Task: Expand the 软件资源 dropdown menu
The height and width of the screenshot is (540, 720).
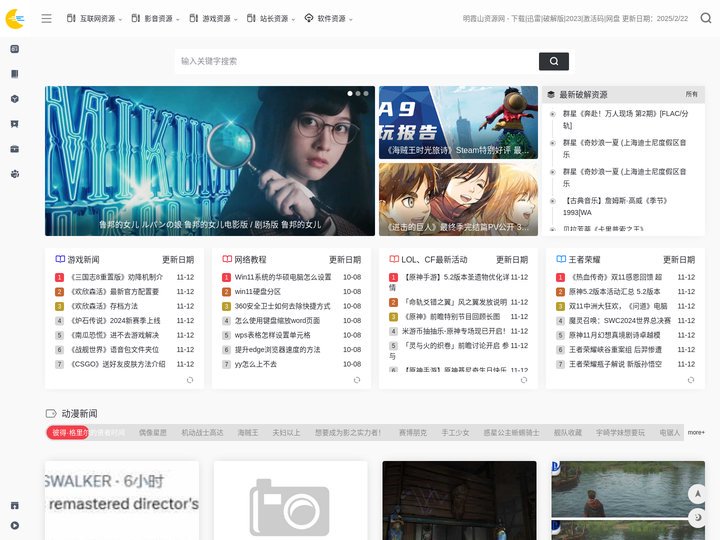Action: point(329,18)
